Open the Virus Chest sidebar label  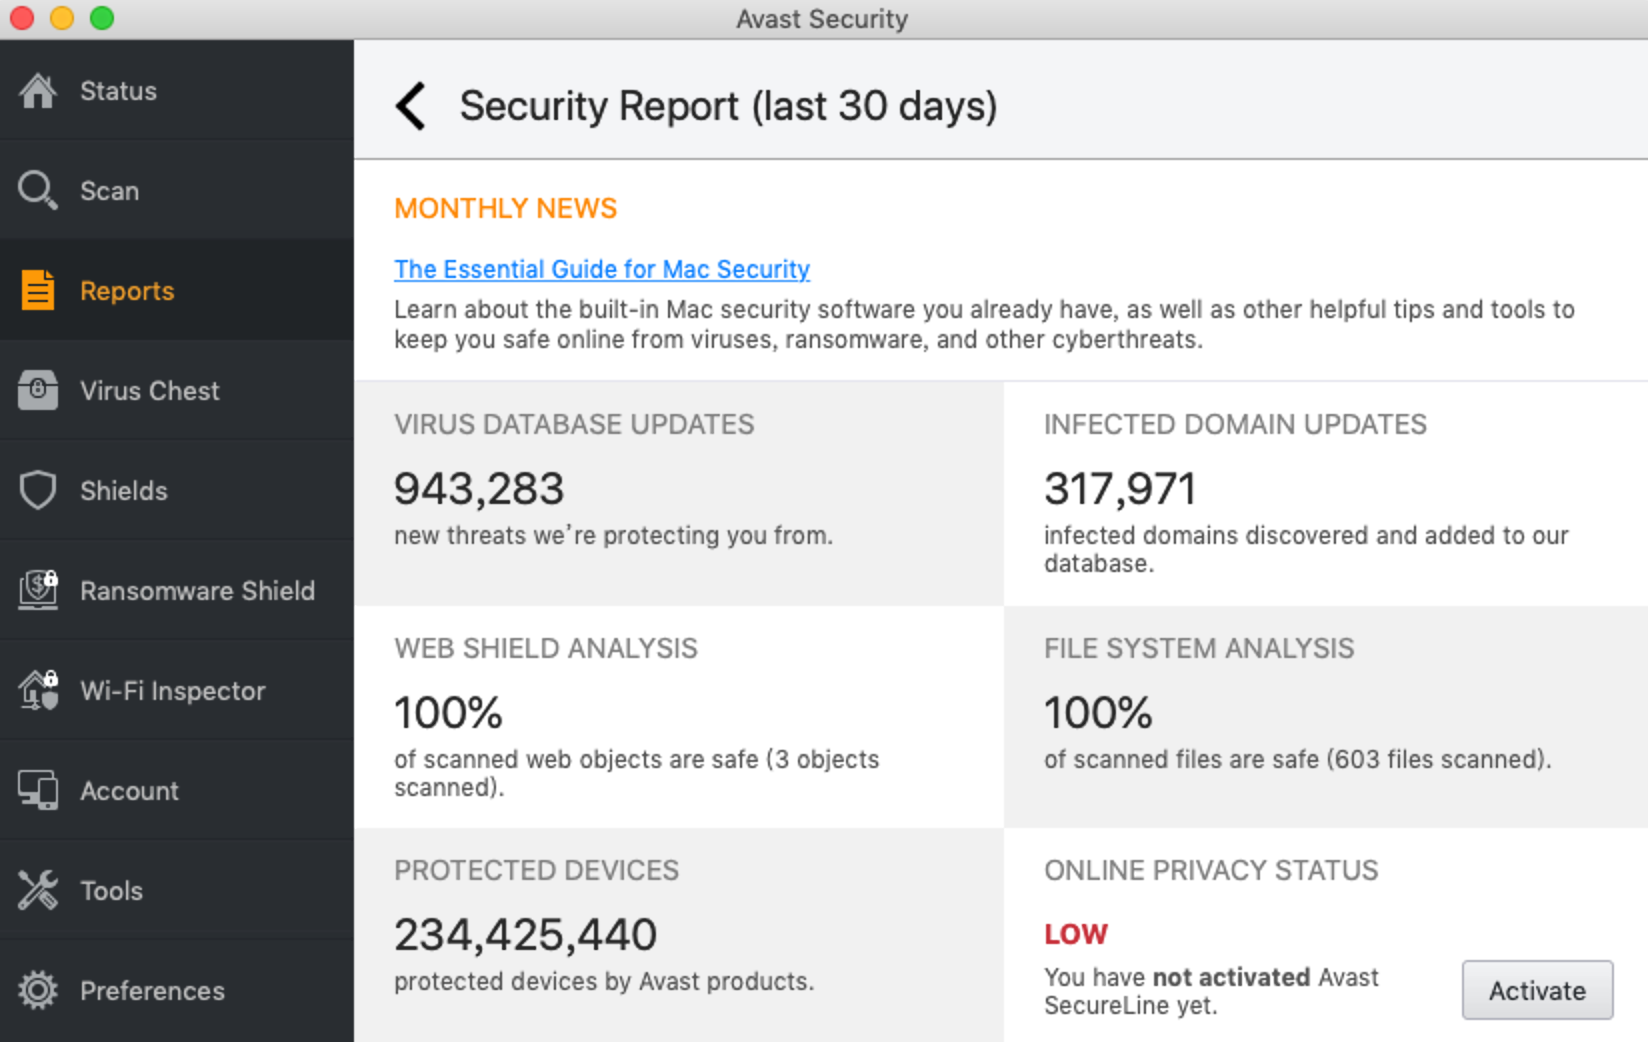pyautogui.click(x=150, y=391)
